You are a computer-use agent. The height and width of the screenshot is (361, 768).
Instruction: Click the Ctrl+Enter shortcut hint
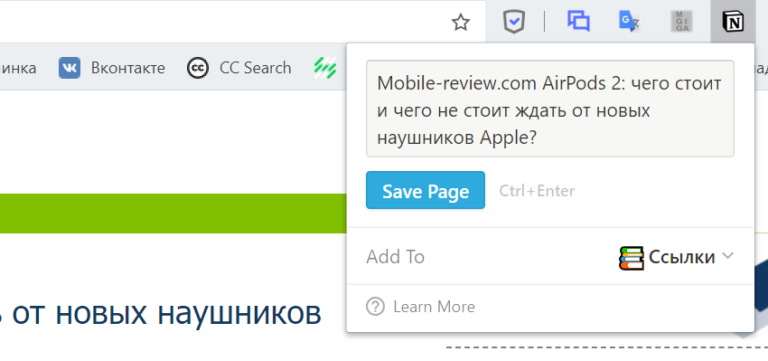[x=537, y=191]
